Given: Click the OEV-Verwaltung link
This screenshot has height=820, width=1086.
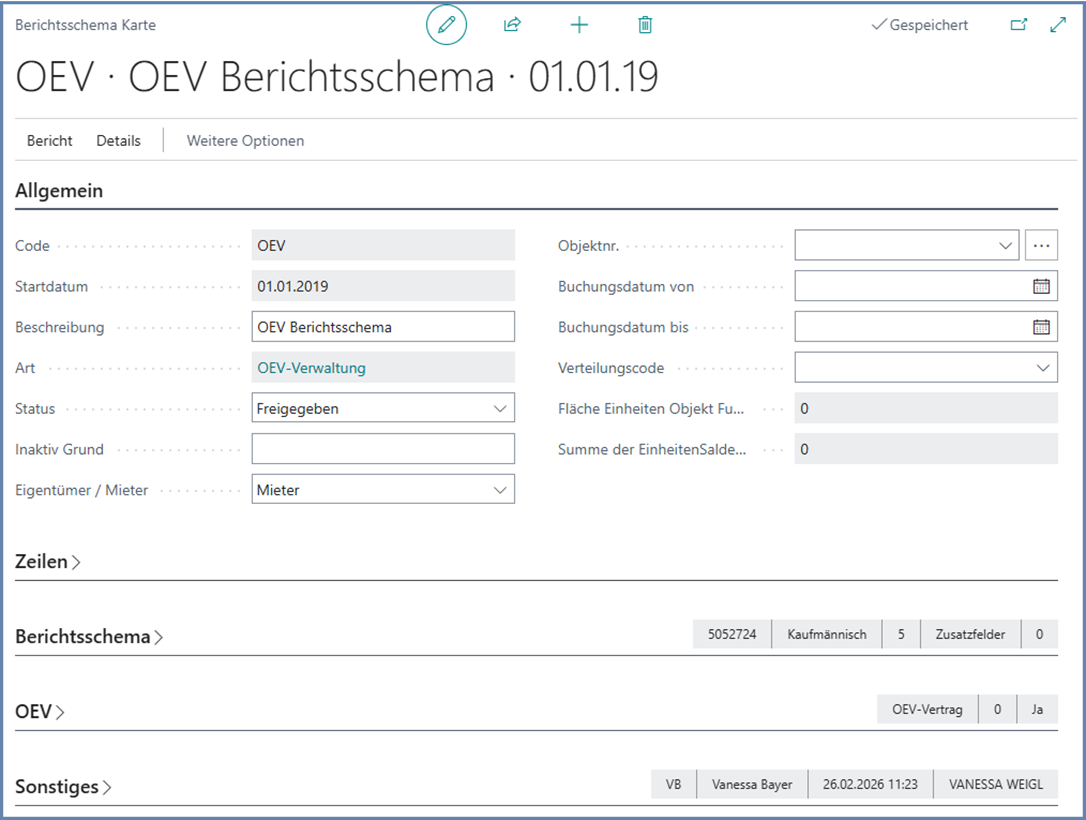Looking at the screenshot, I should click(x=311, y=368).
